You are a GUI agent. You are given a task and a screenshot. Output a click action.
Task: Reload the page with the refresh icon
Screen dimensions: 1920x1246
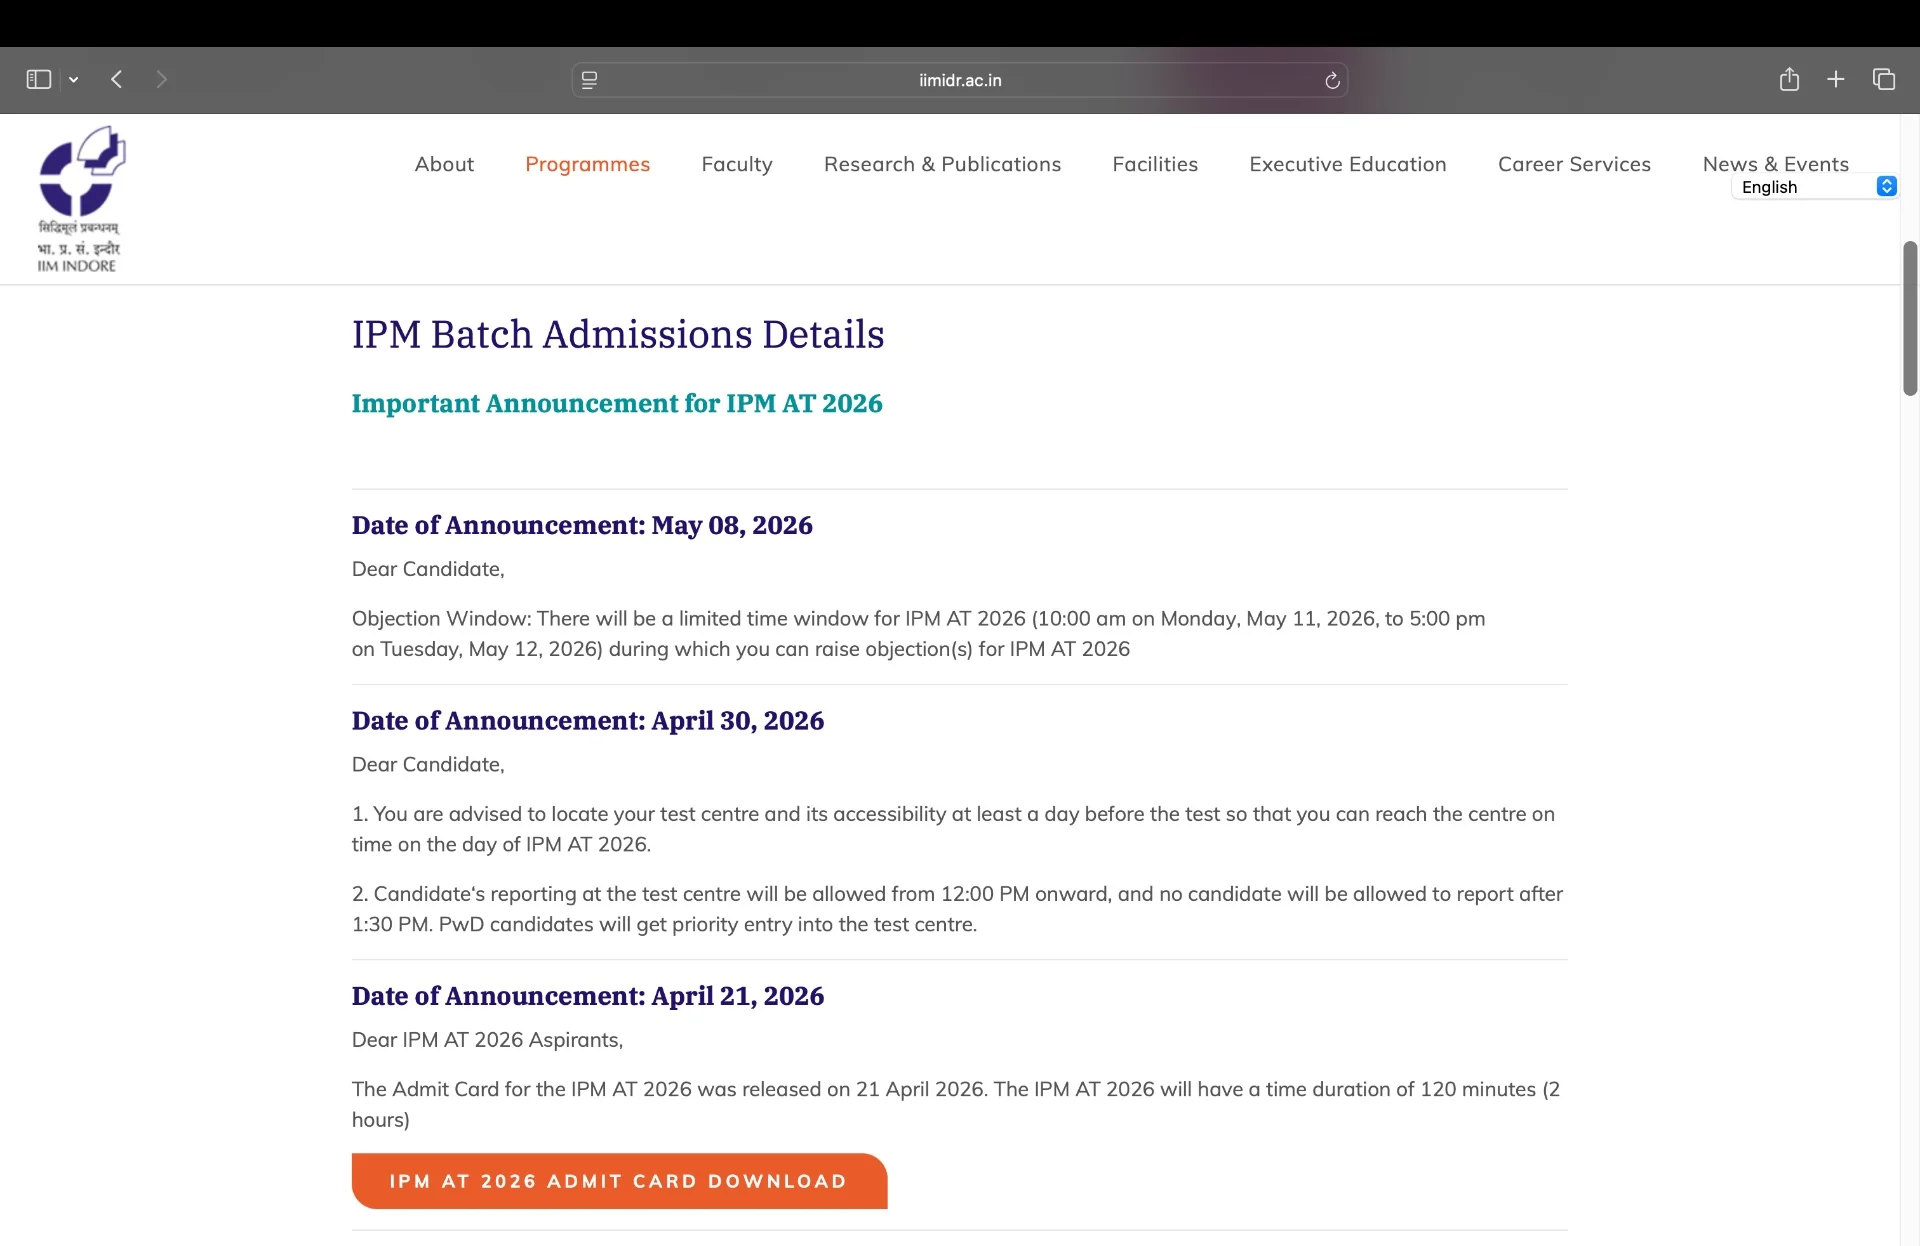(x=1332, y=80)
